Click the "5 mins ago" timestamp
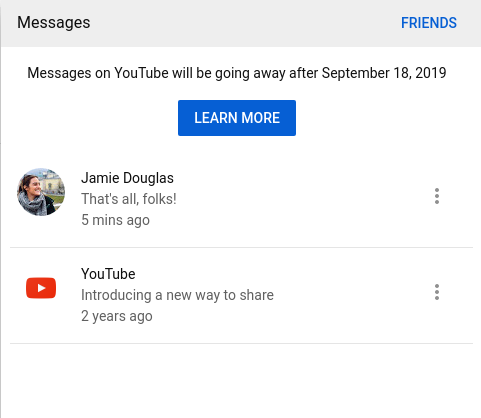This screenshot has width=481, height=418. [x=115, y=220]
